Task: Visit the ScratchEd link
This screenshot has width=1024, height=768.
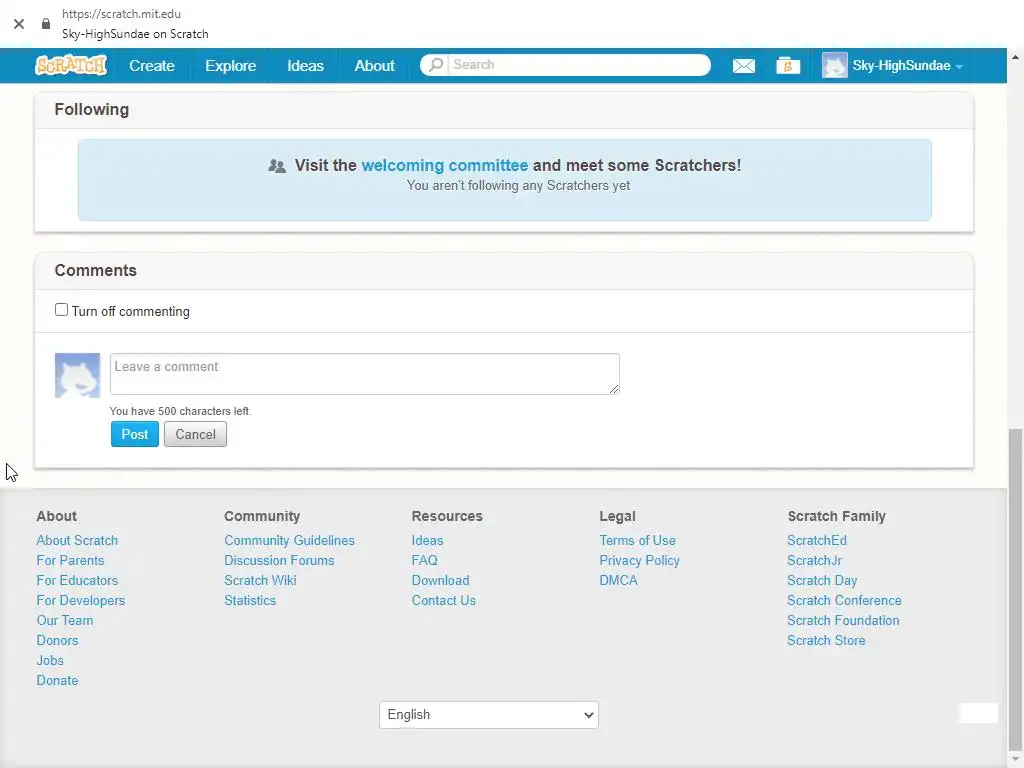Action: click(x=816, y=540)
